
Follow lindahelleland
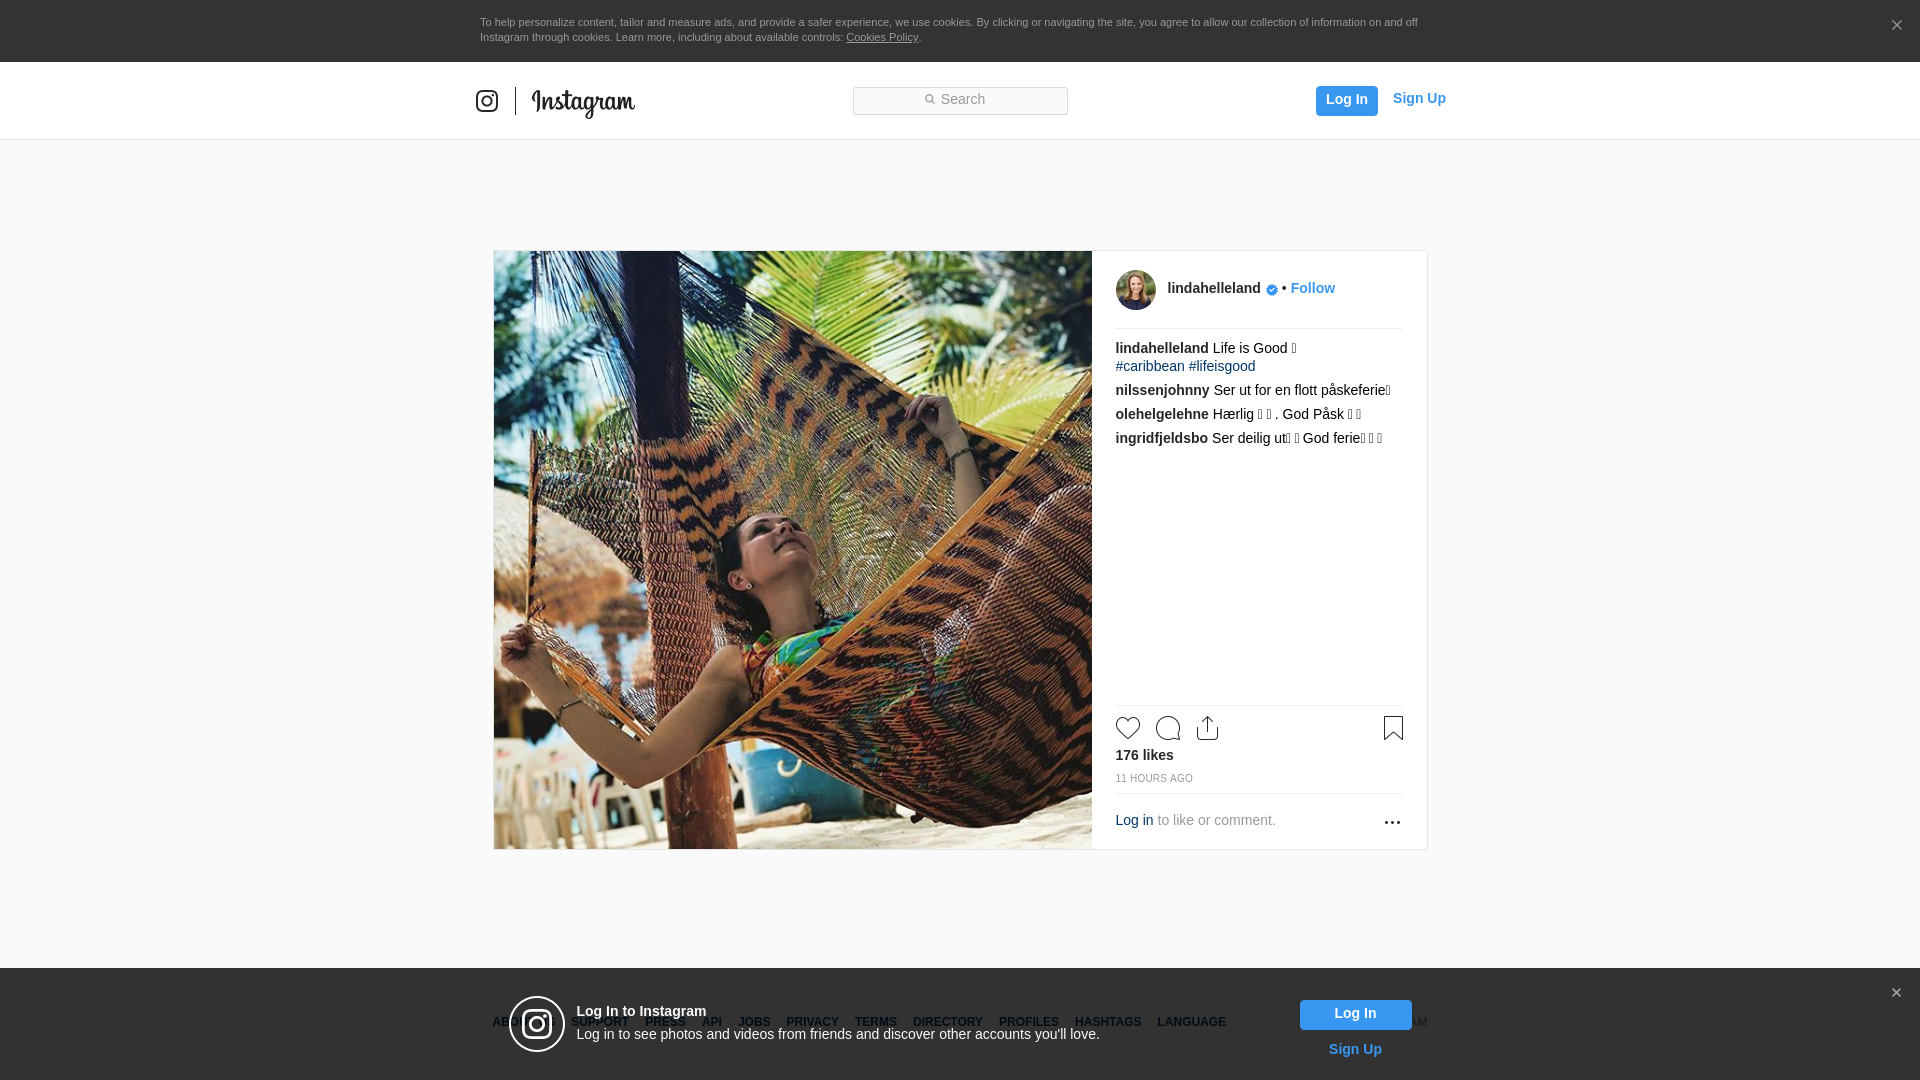1312,288
